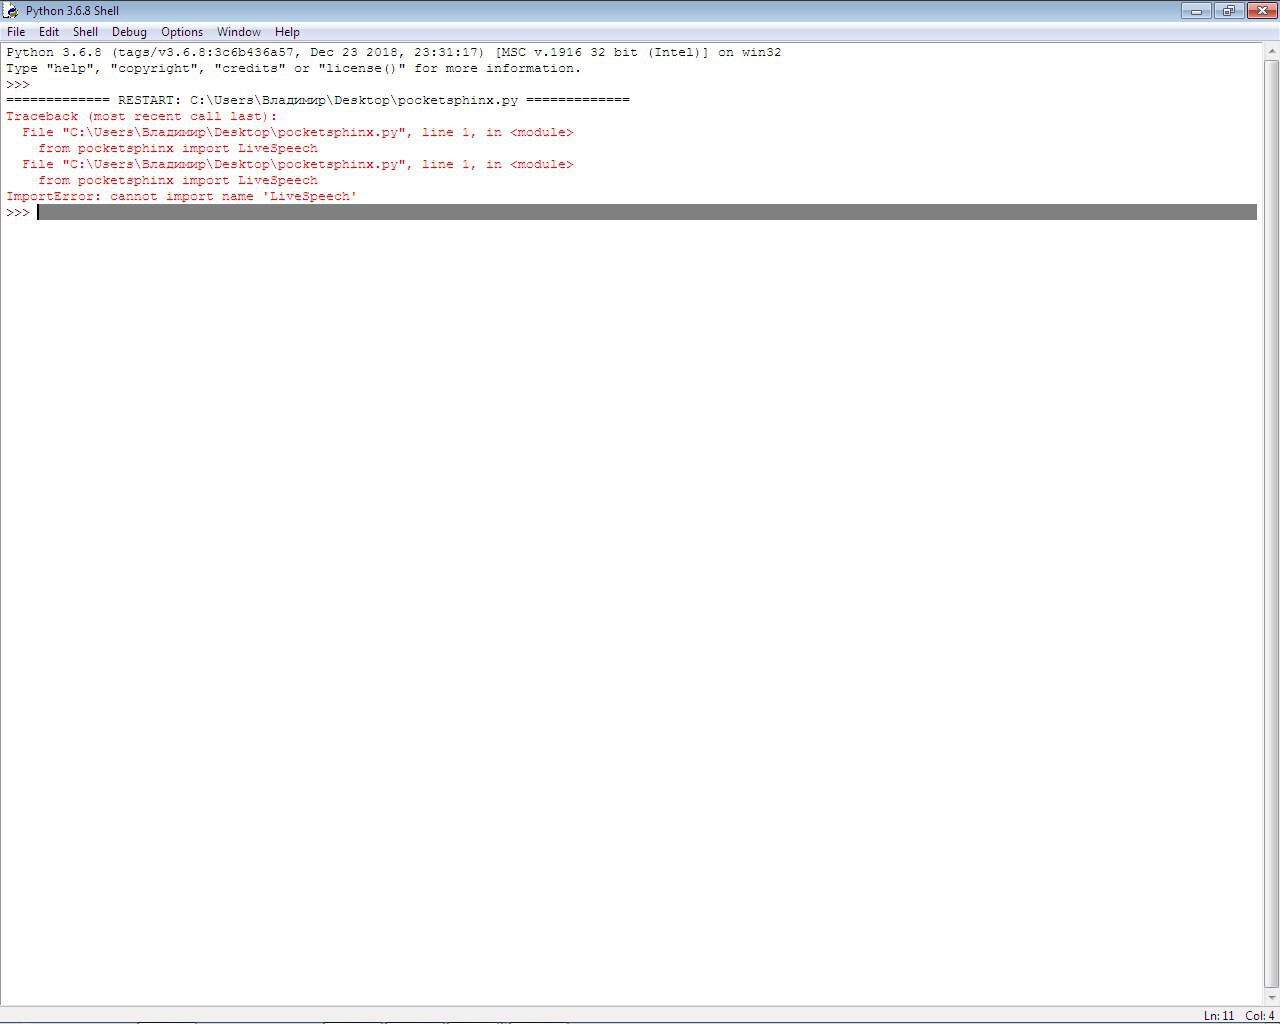Click the 'Traceback (most recent call last):' line
Screen dimensions: 1280x1024
(142, 116)
